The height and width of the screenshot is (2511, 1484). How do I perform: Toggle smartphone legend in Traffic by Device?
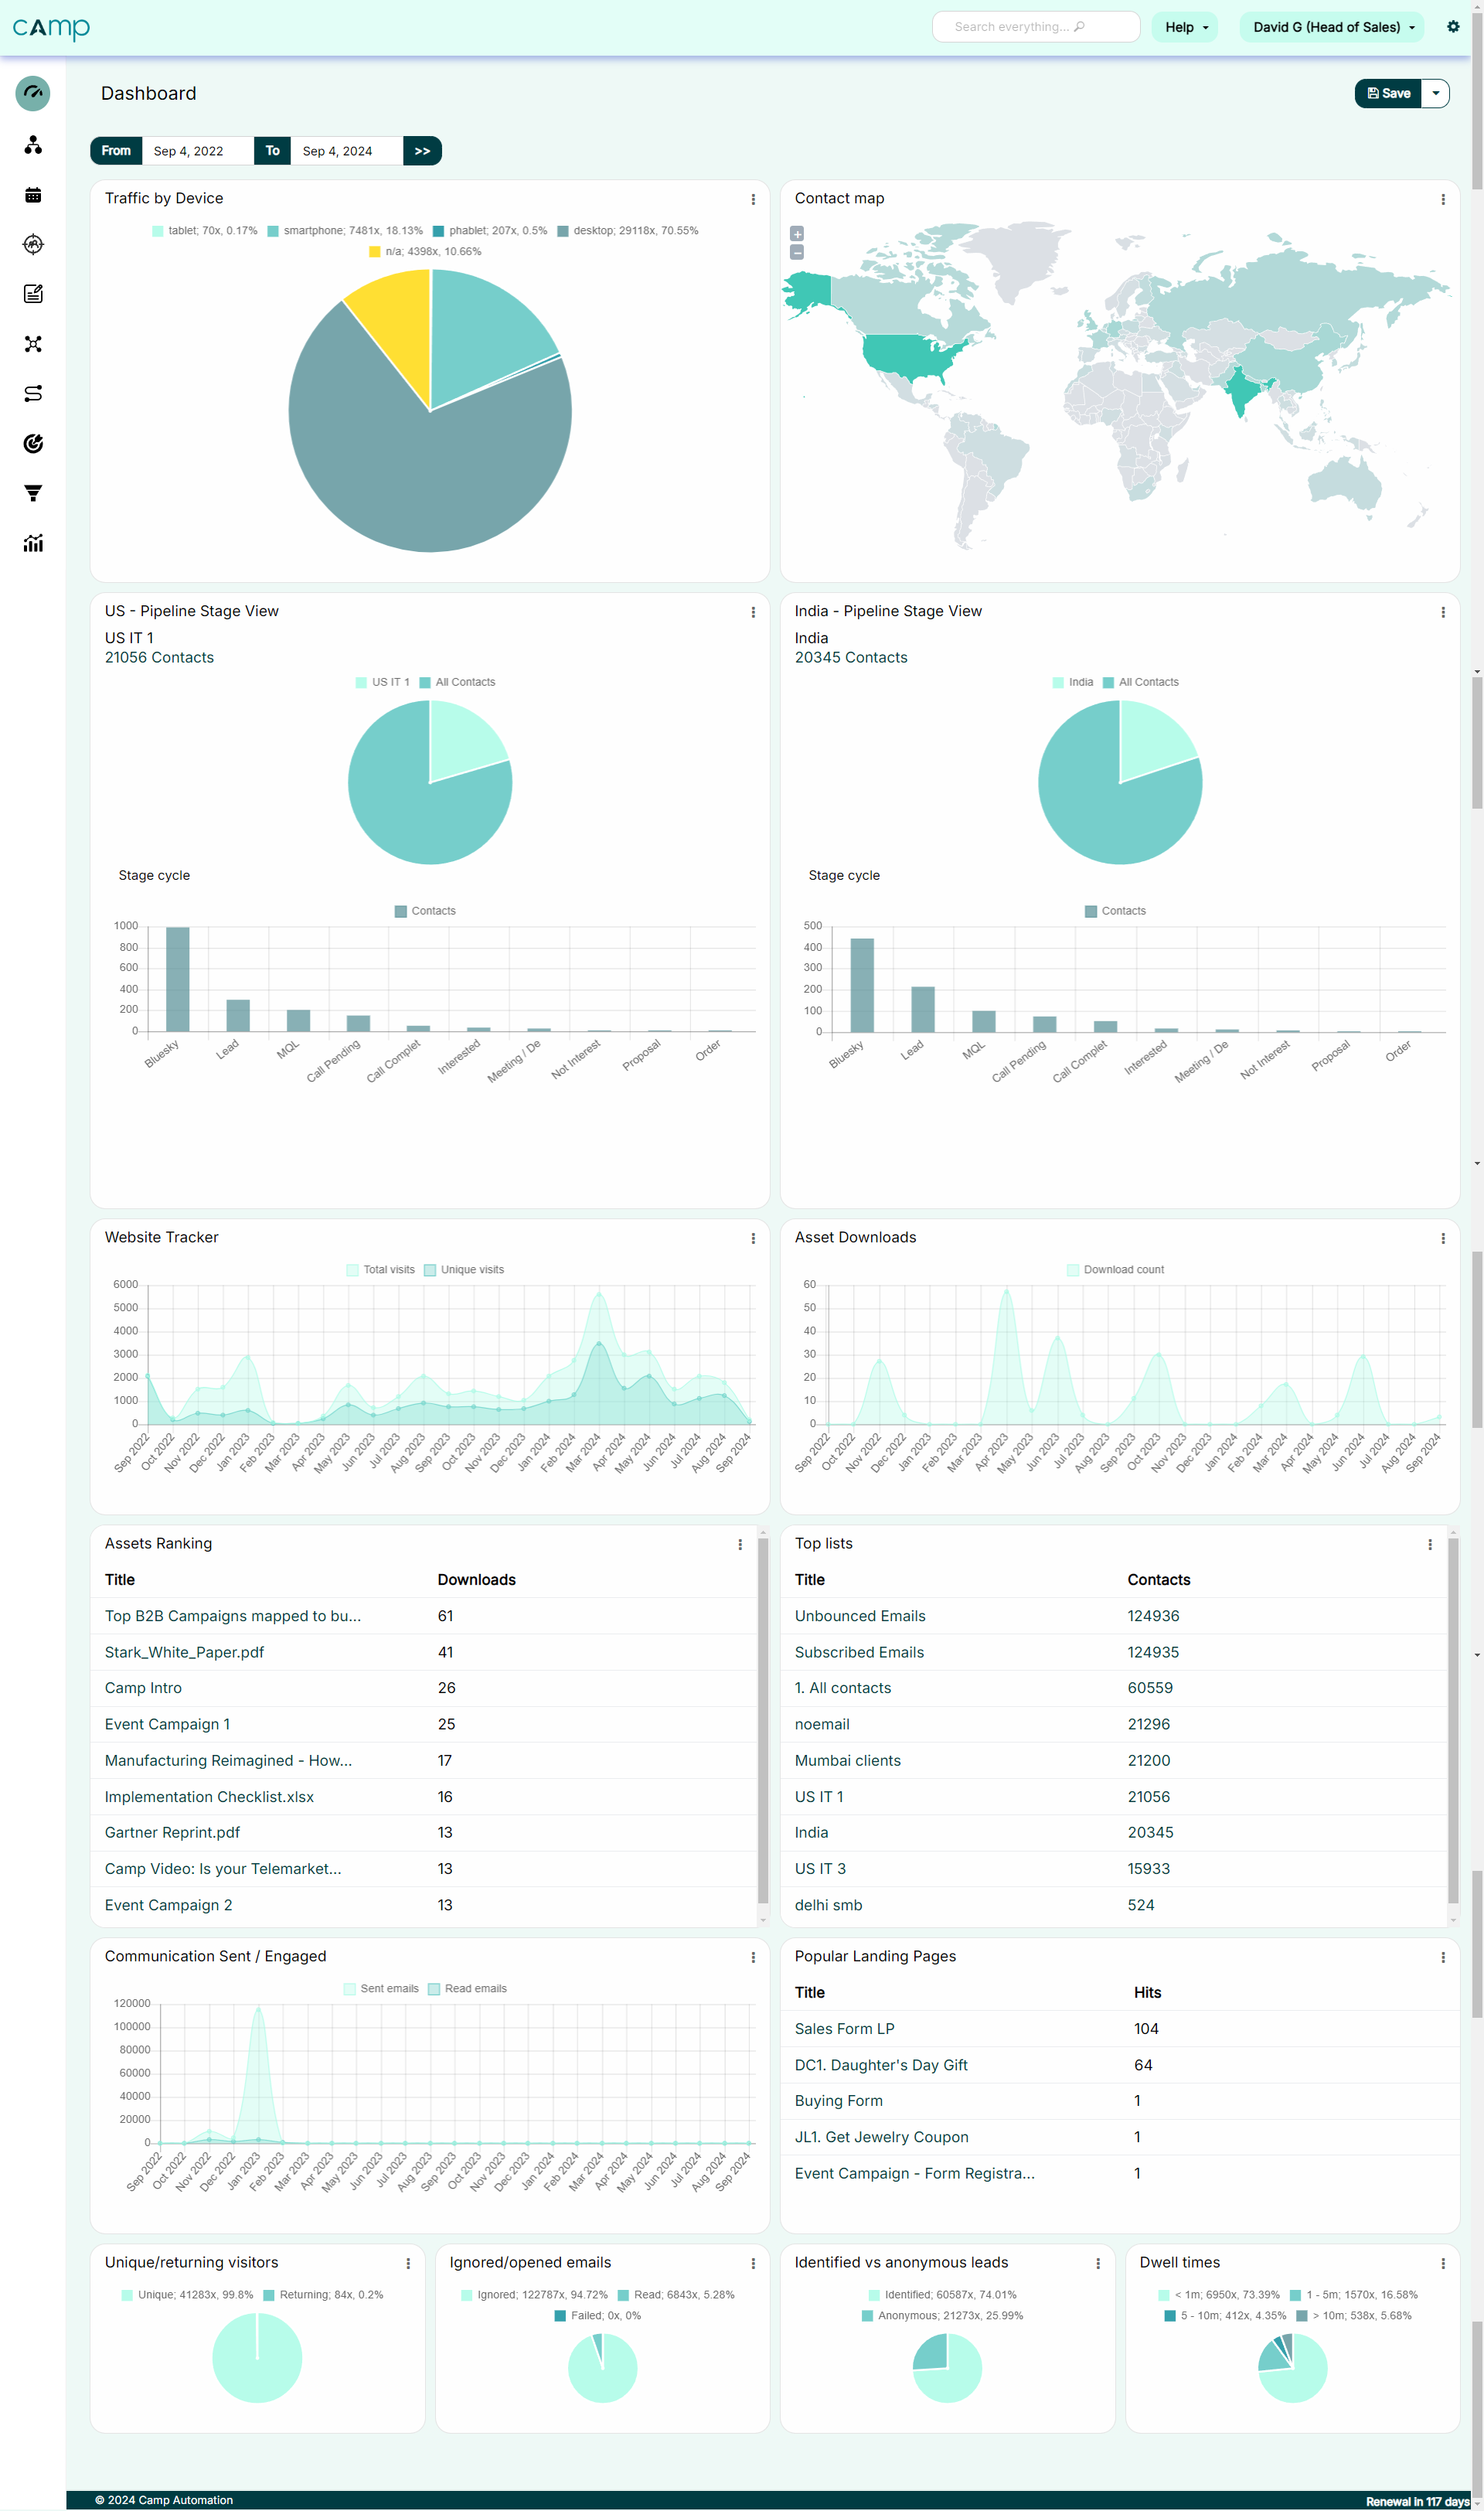click(x=345, y=231)
